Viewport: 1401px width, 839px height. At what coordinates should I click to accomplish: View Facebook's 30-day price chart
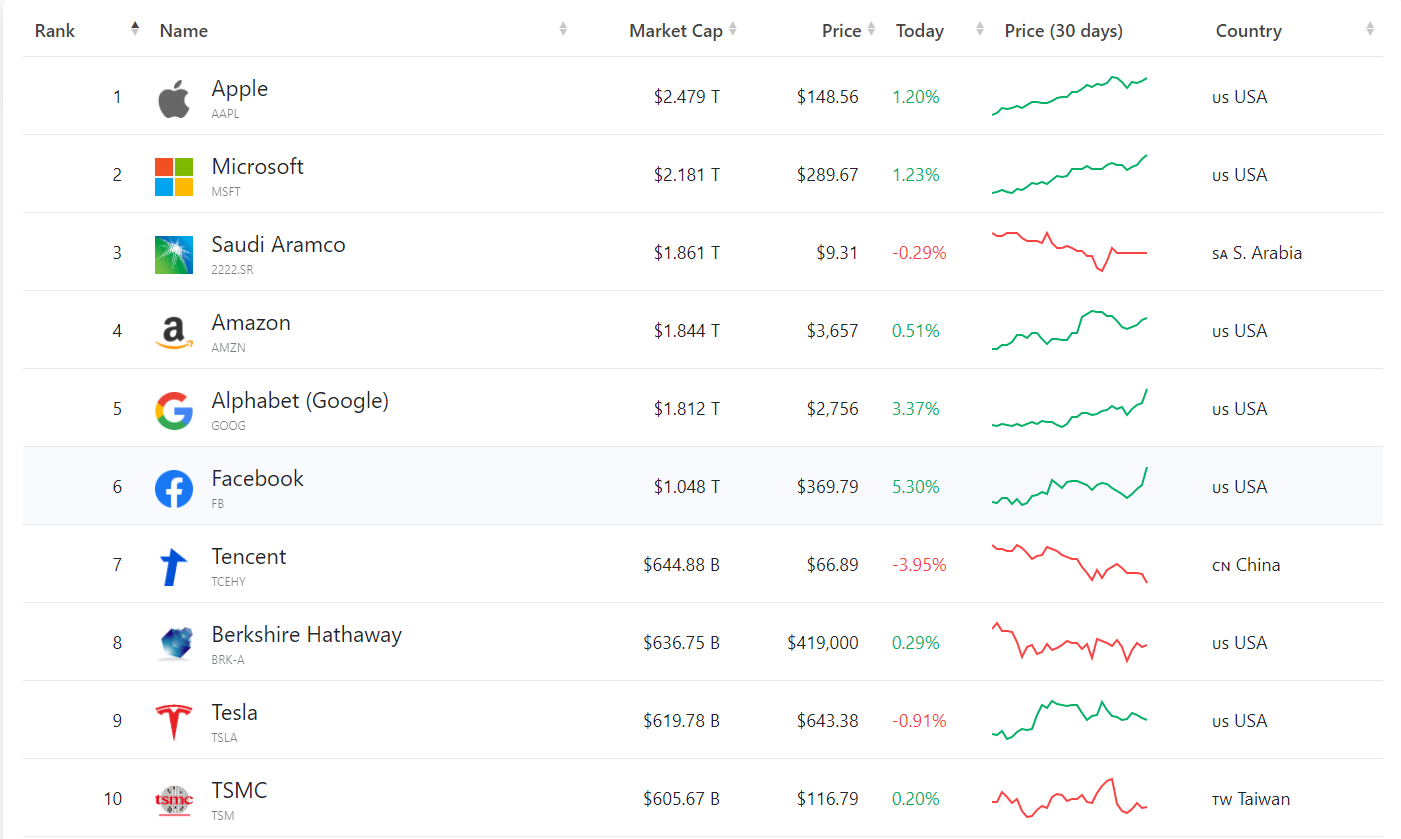pyautogui.click(x=1070, y=486)
